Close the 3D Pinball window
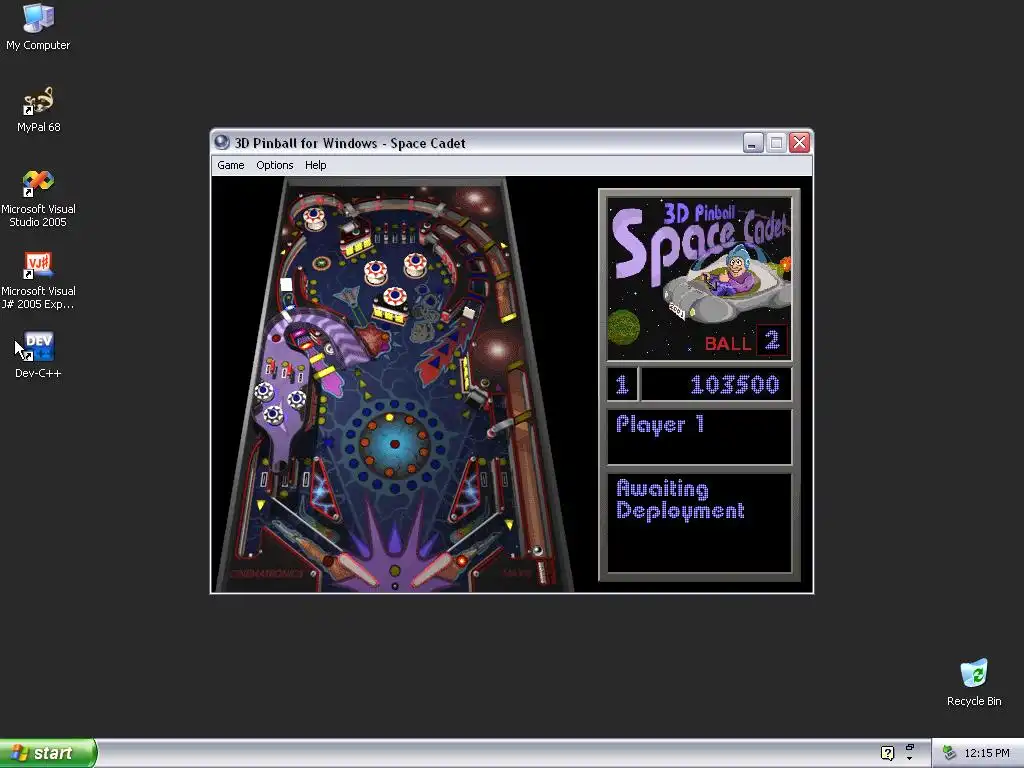The height and width of the screenshot is (768, 1024). tap(799, 142)
